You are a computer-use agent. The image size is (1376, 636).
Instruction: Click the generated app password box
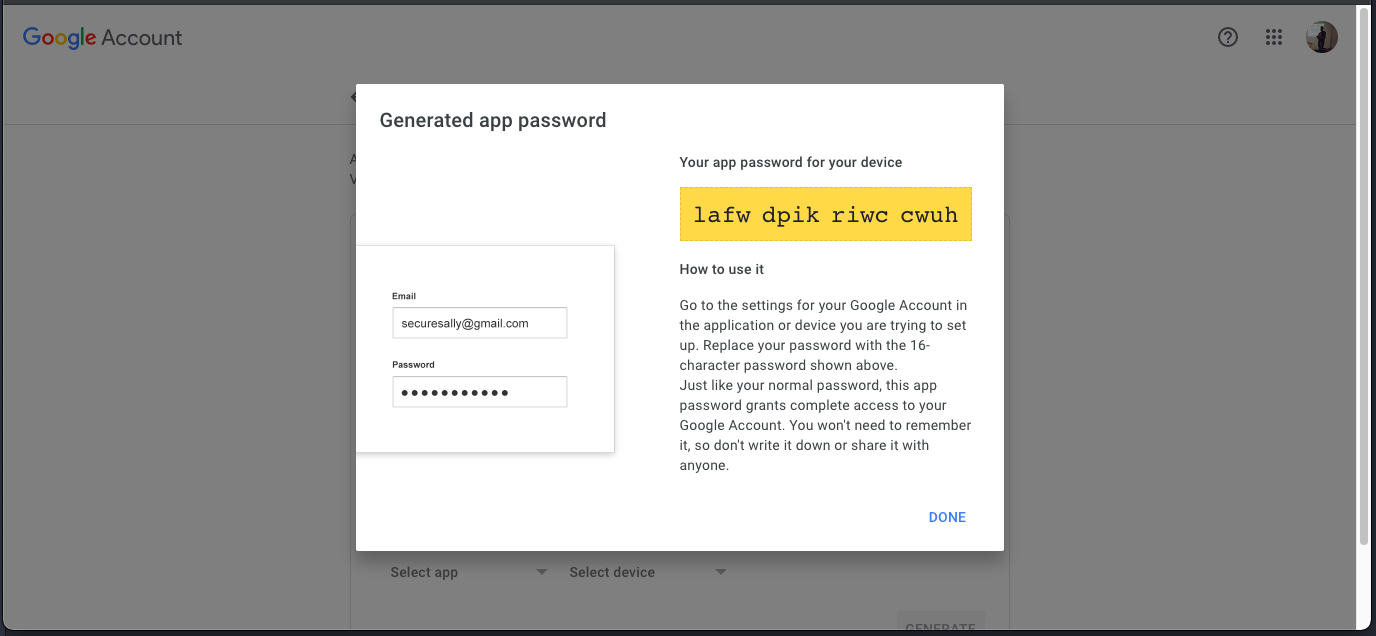click(x=826, y=214)
